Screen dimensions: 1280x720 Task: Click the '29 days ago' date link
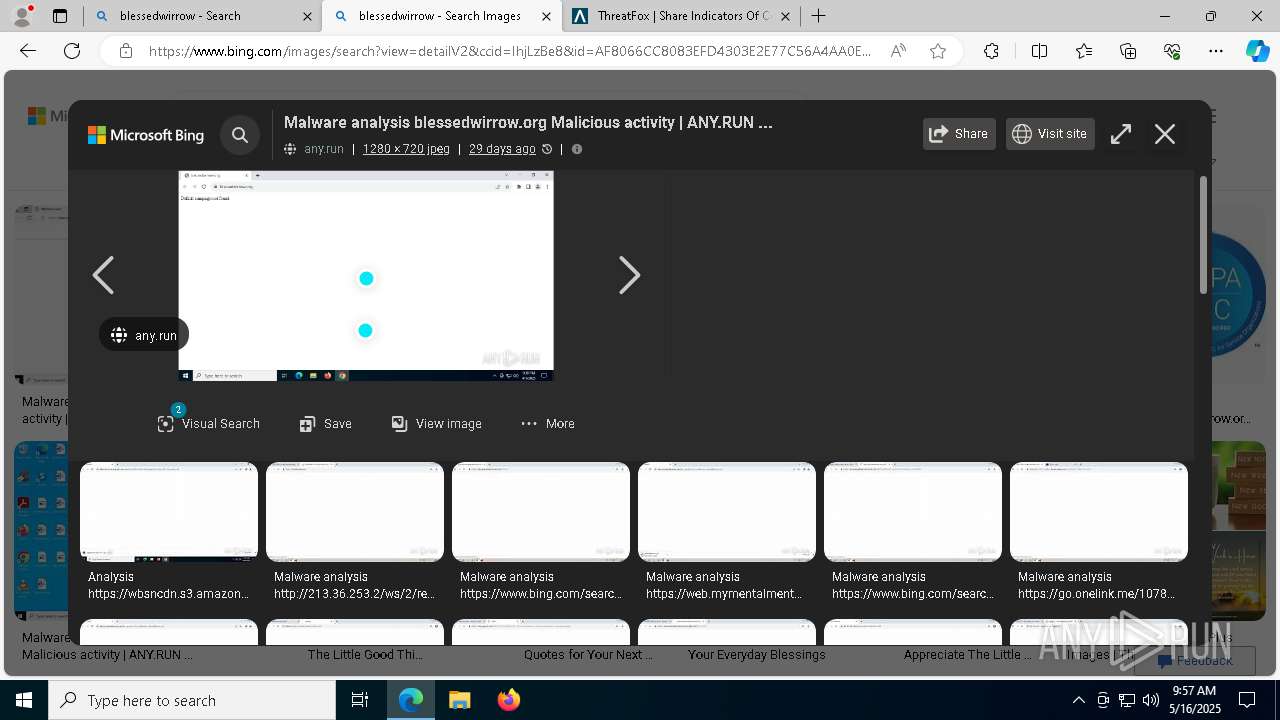502,149
